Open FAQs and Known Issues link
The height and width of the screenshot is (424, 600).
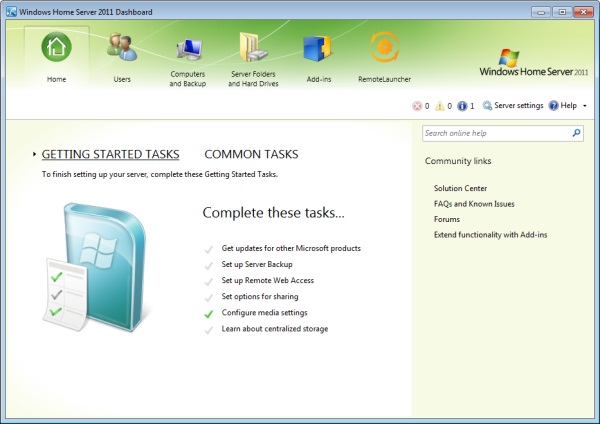tap(474, 204)
